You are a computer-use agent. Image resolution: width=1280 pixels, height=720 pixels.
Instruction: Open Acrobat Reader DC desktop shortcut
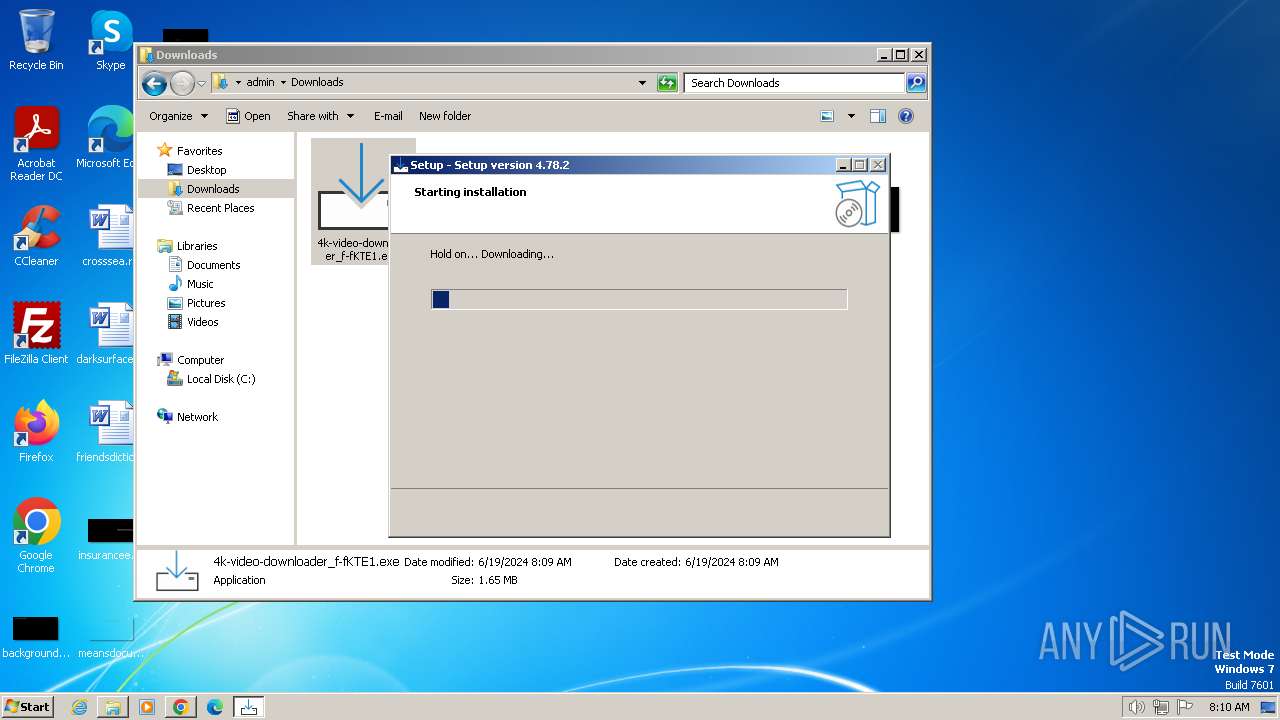36,145
